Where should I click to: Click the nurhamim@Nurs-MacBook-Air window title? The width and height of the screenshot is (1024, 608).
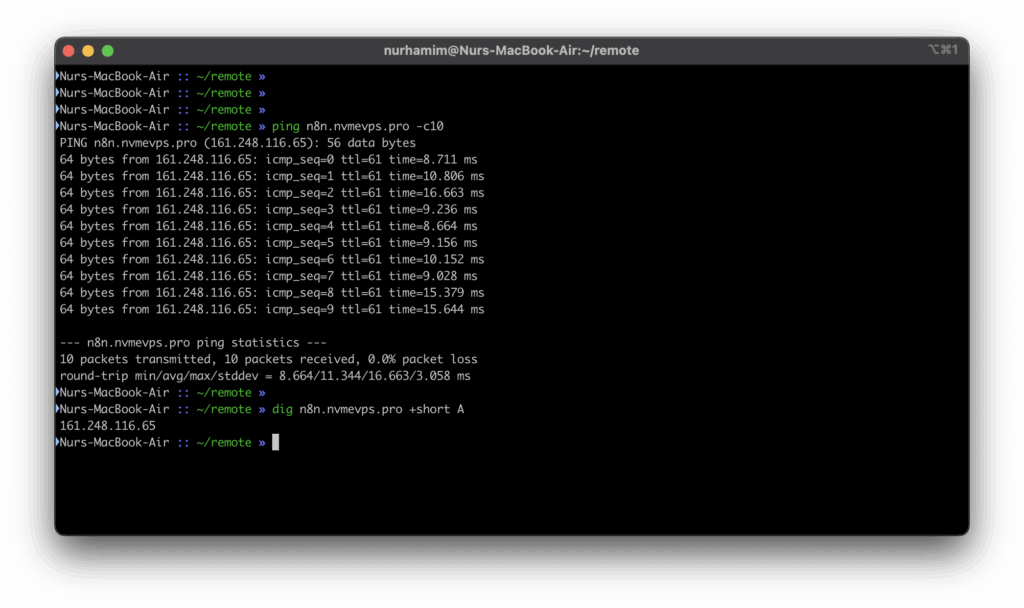[x=511, y=50]
